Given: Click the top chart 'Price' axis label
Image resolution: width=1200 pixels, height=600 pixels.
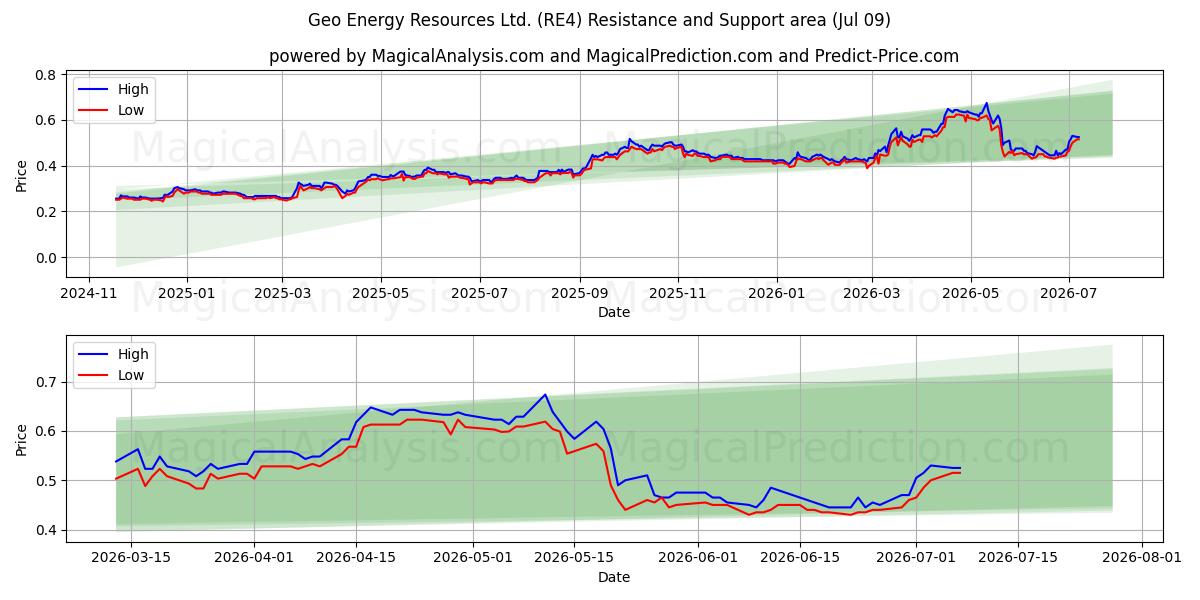Looking at the screenshot, I should 22,174.
